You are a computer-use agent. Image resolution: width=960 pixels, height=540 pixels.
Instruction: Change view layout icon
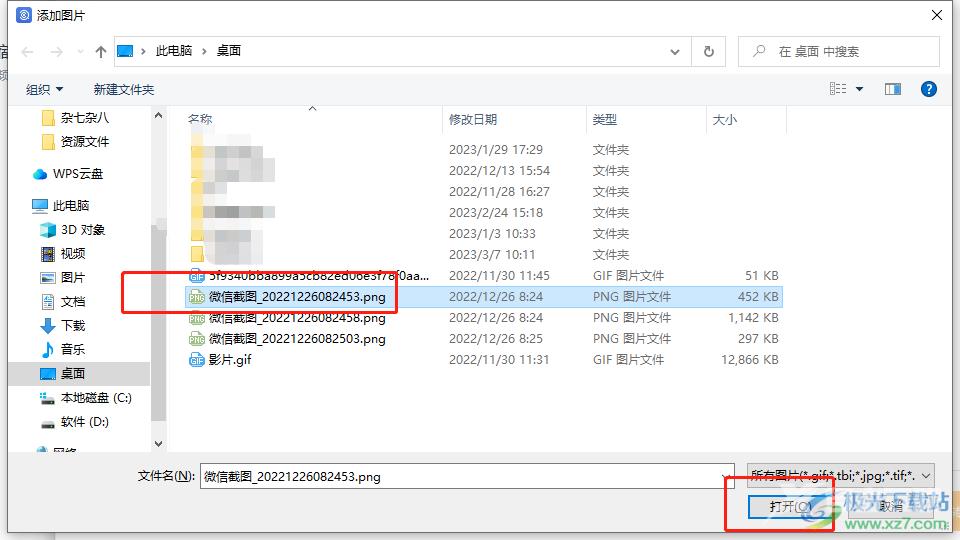point(838,89)
